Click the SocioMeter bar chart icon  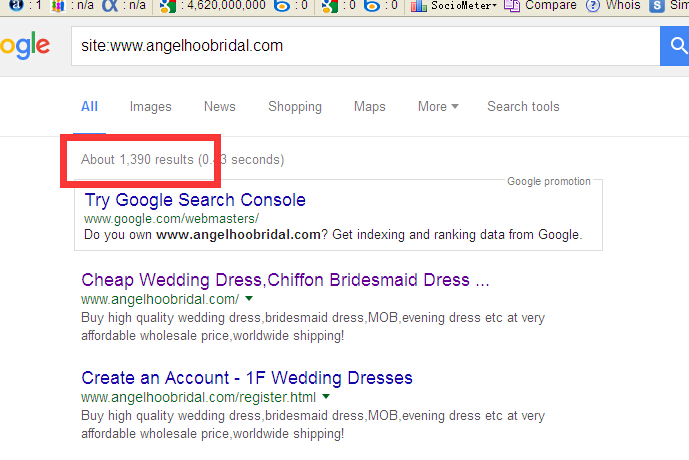[x=418, y=6]
